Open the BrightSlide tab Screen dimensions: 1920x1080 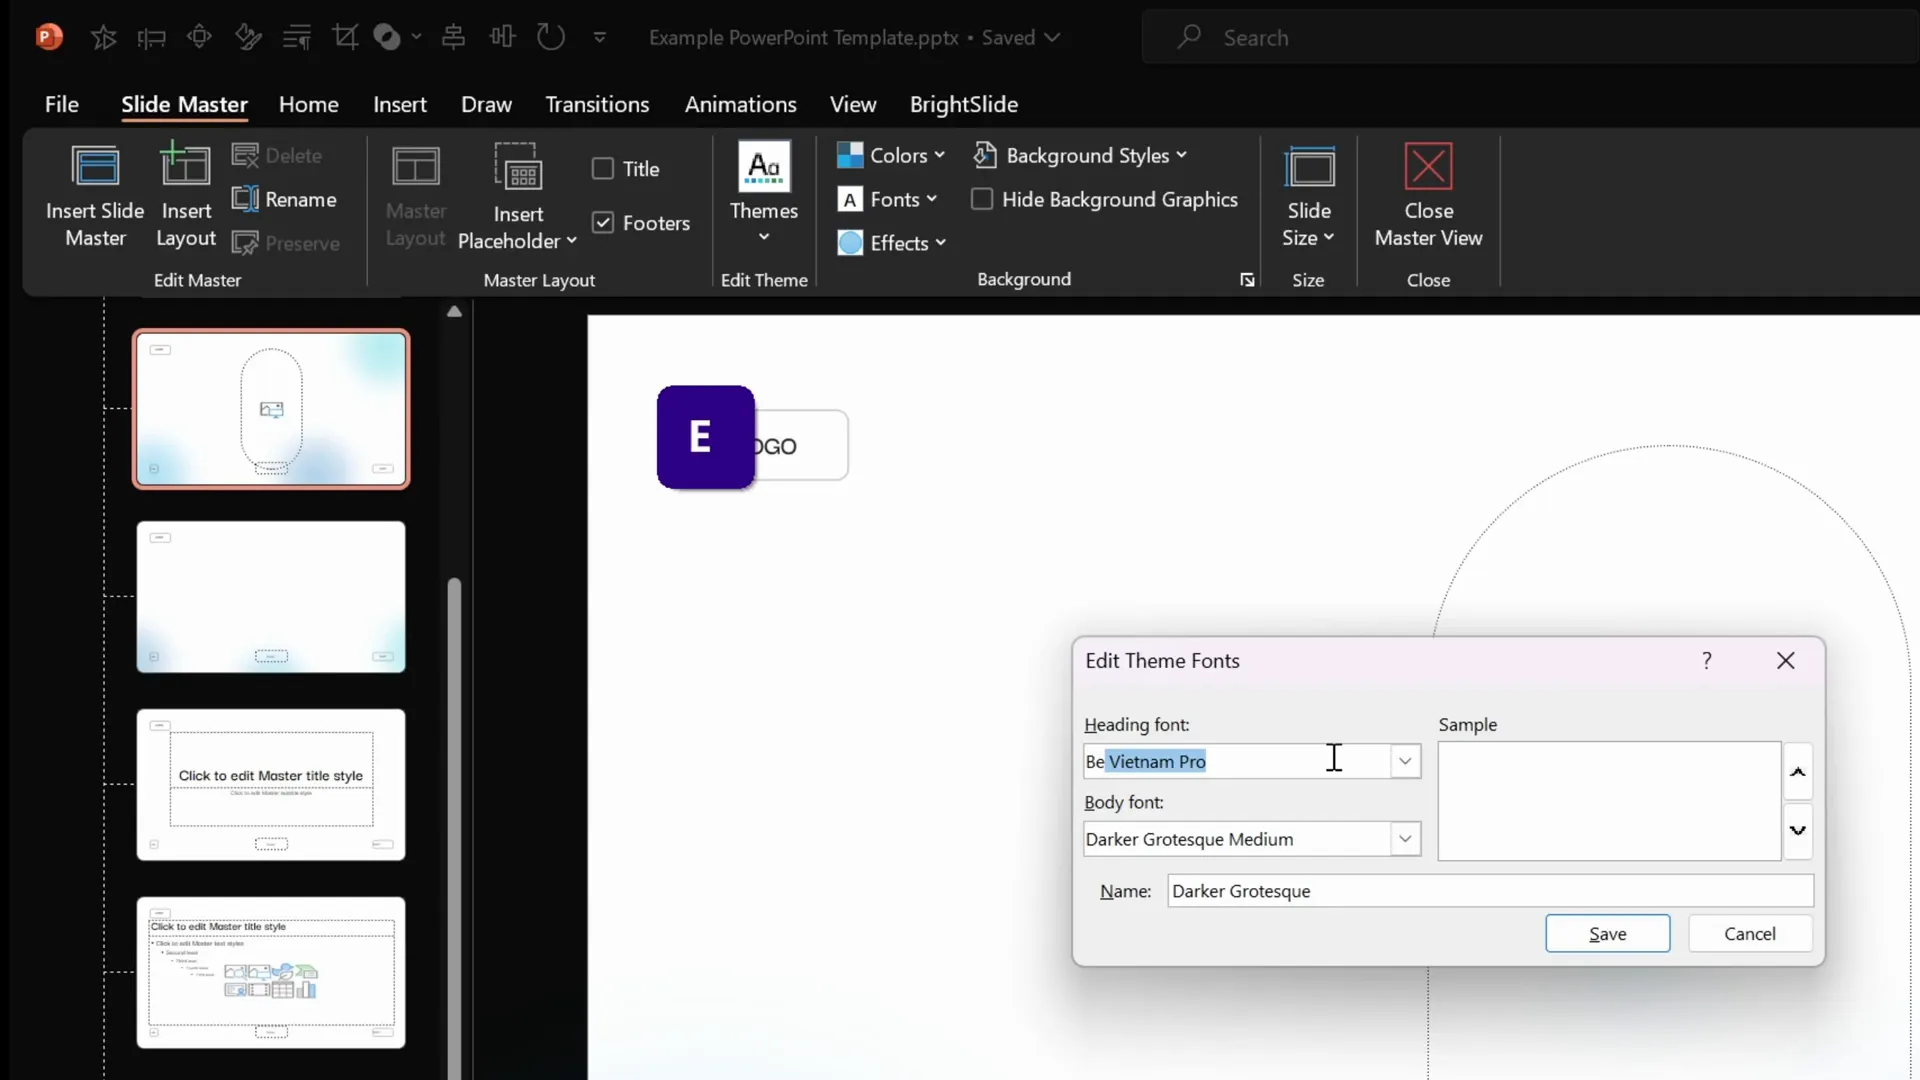[x=963, y=104]
